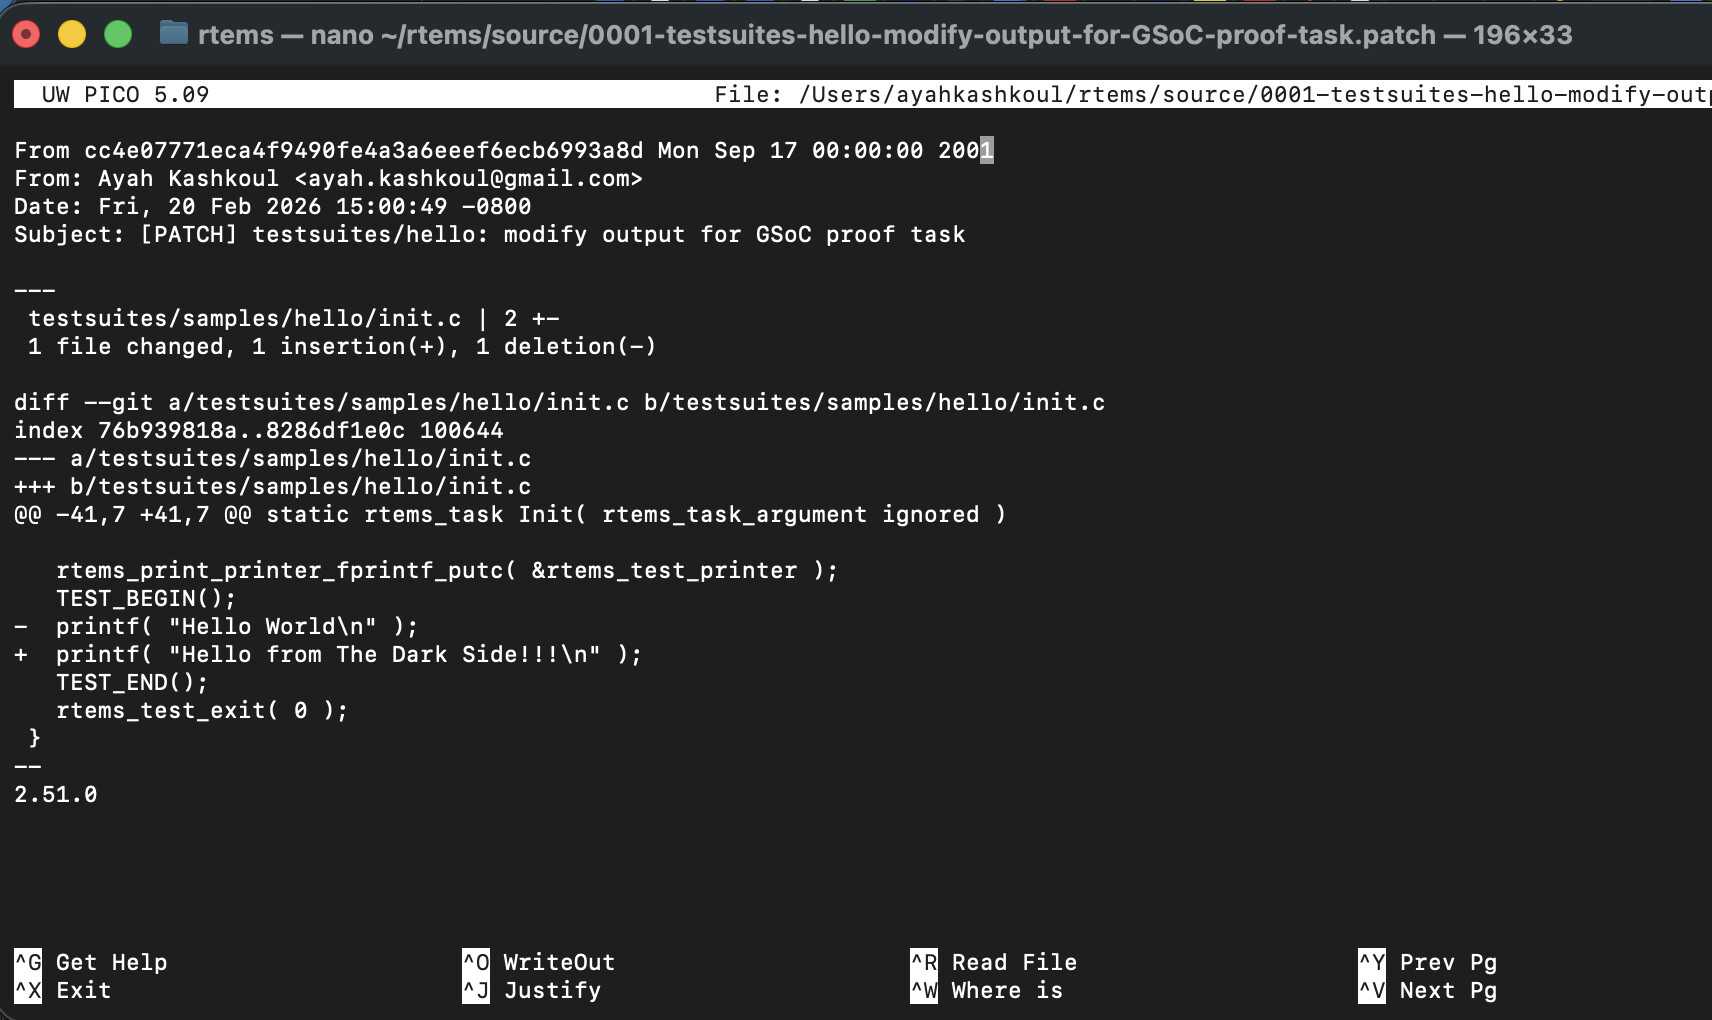1712x1020 pixels.
Task: Click the ^G Get Help shortcut
Action: [x=91, y=962]
